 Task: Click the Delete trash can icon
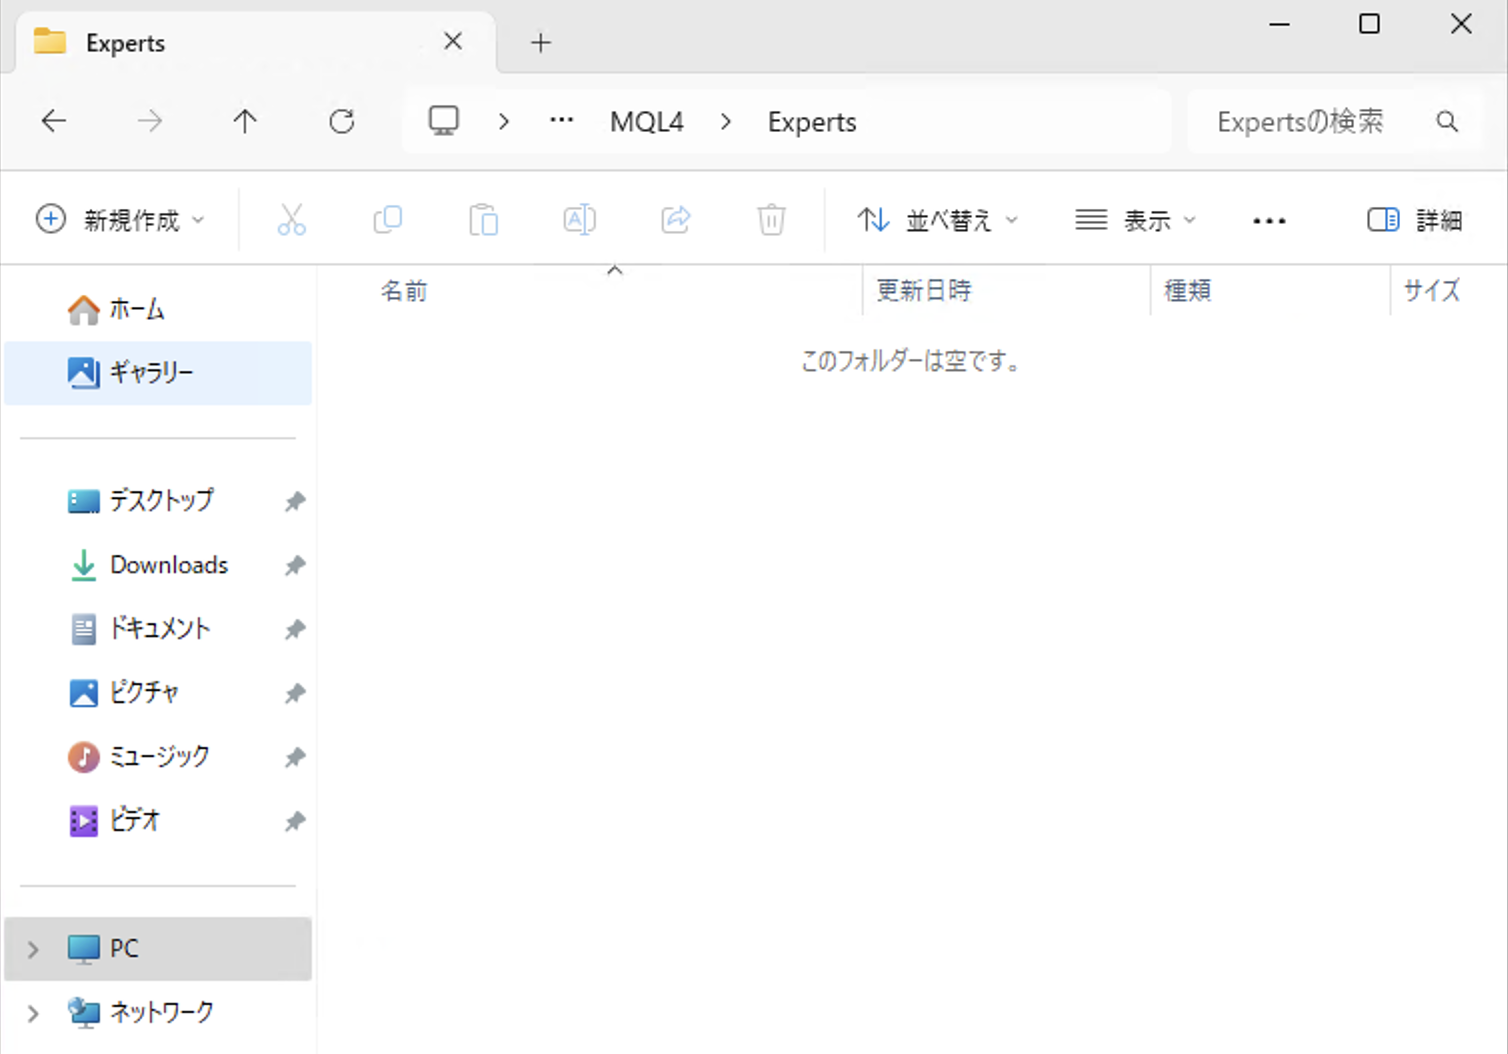(x=771, y=220)
